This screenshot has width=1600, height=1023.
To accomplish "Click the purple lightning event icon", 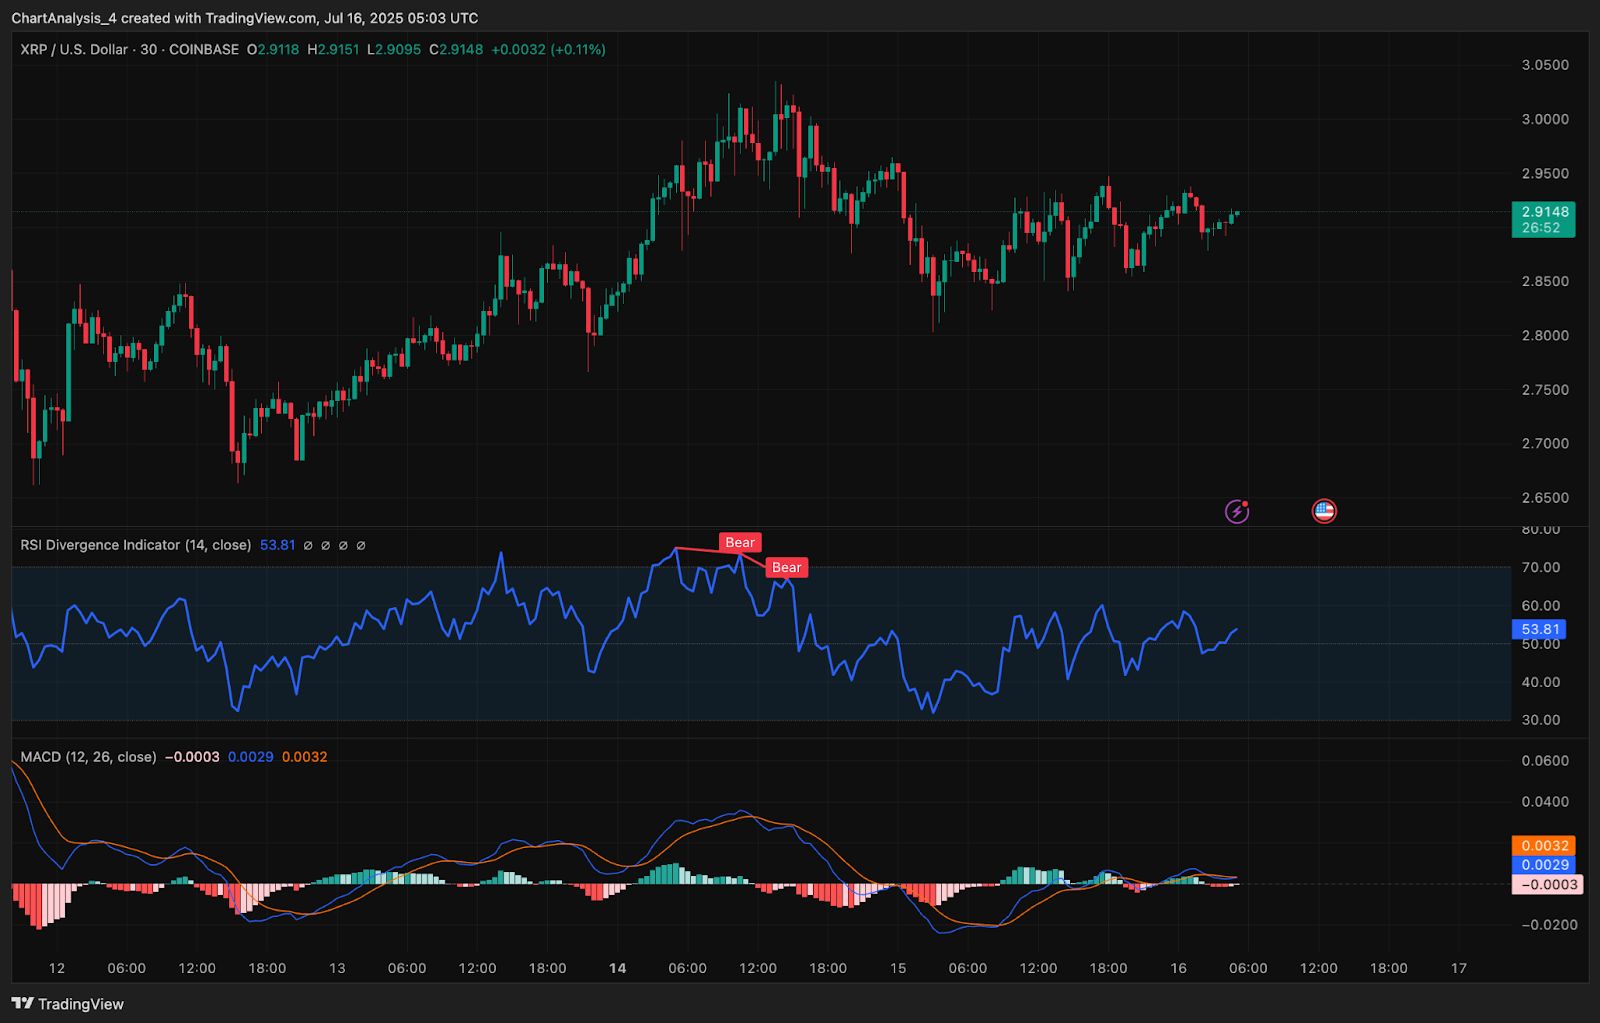I will (1237, 512).
